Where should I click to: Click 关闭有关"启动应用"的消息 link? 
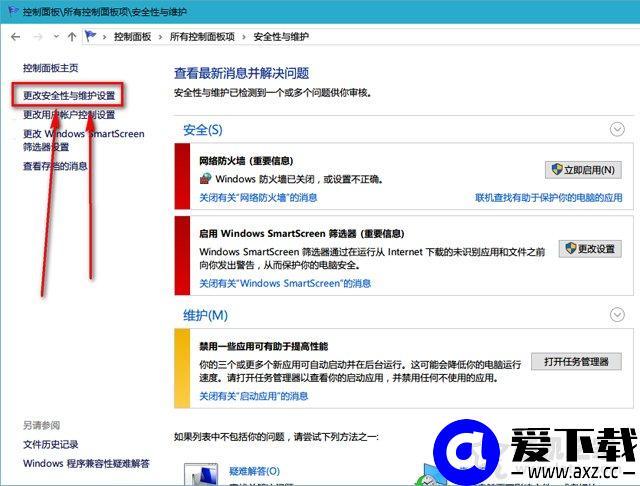(x=253, y=396)
